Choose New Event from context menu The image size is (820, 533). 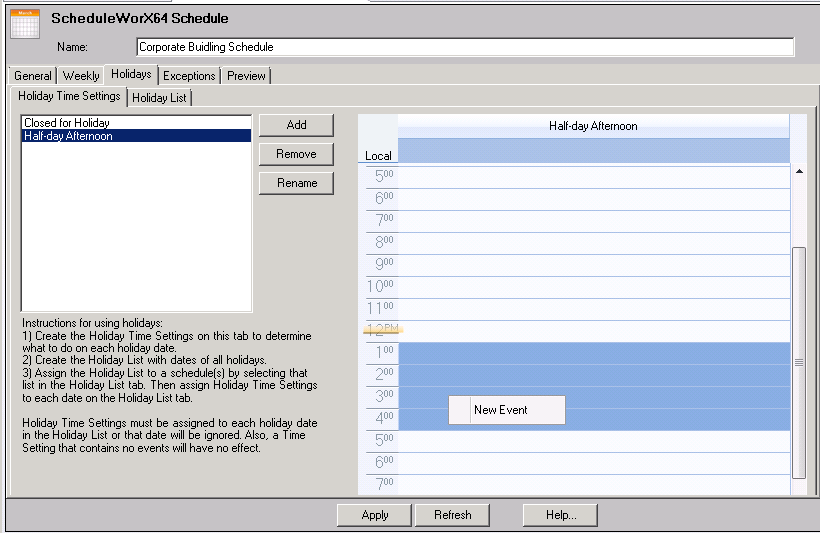click(x=501, y=410)
